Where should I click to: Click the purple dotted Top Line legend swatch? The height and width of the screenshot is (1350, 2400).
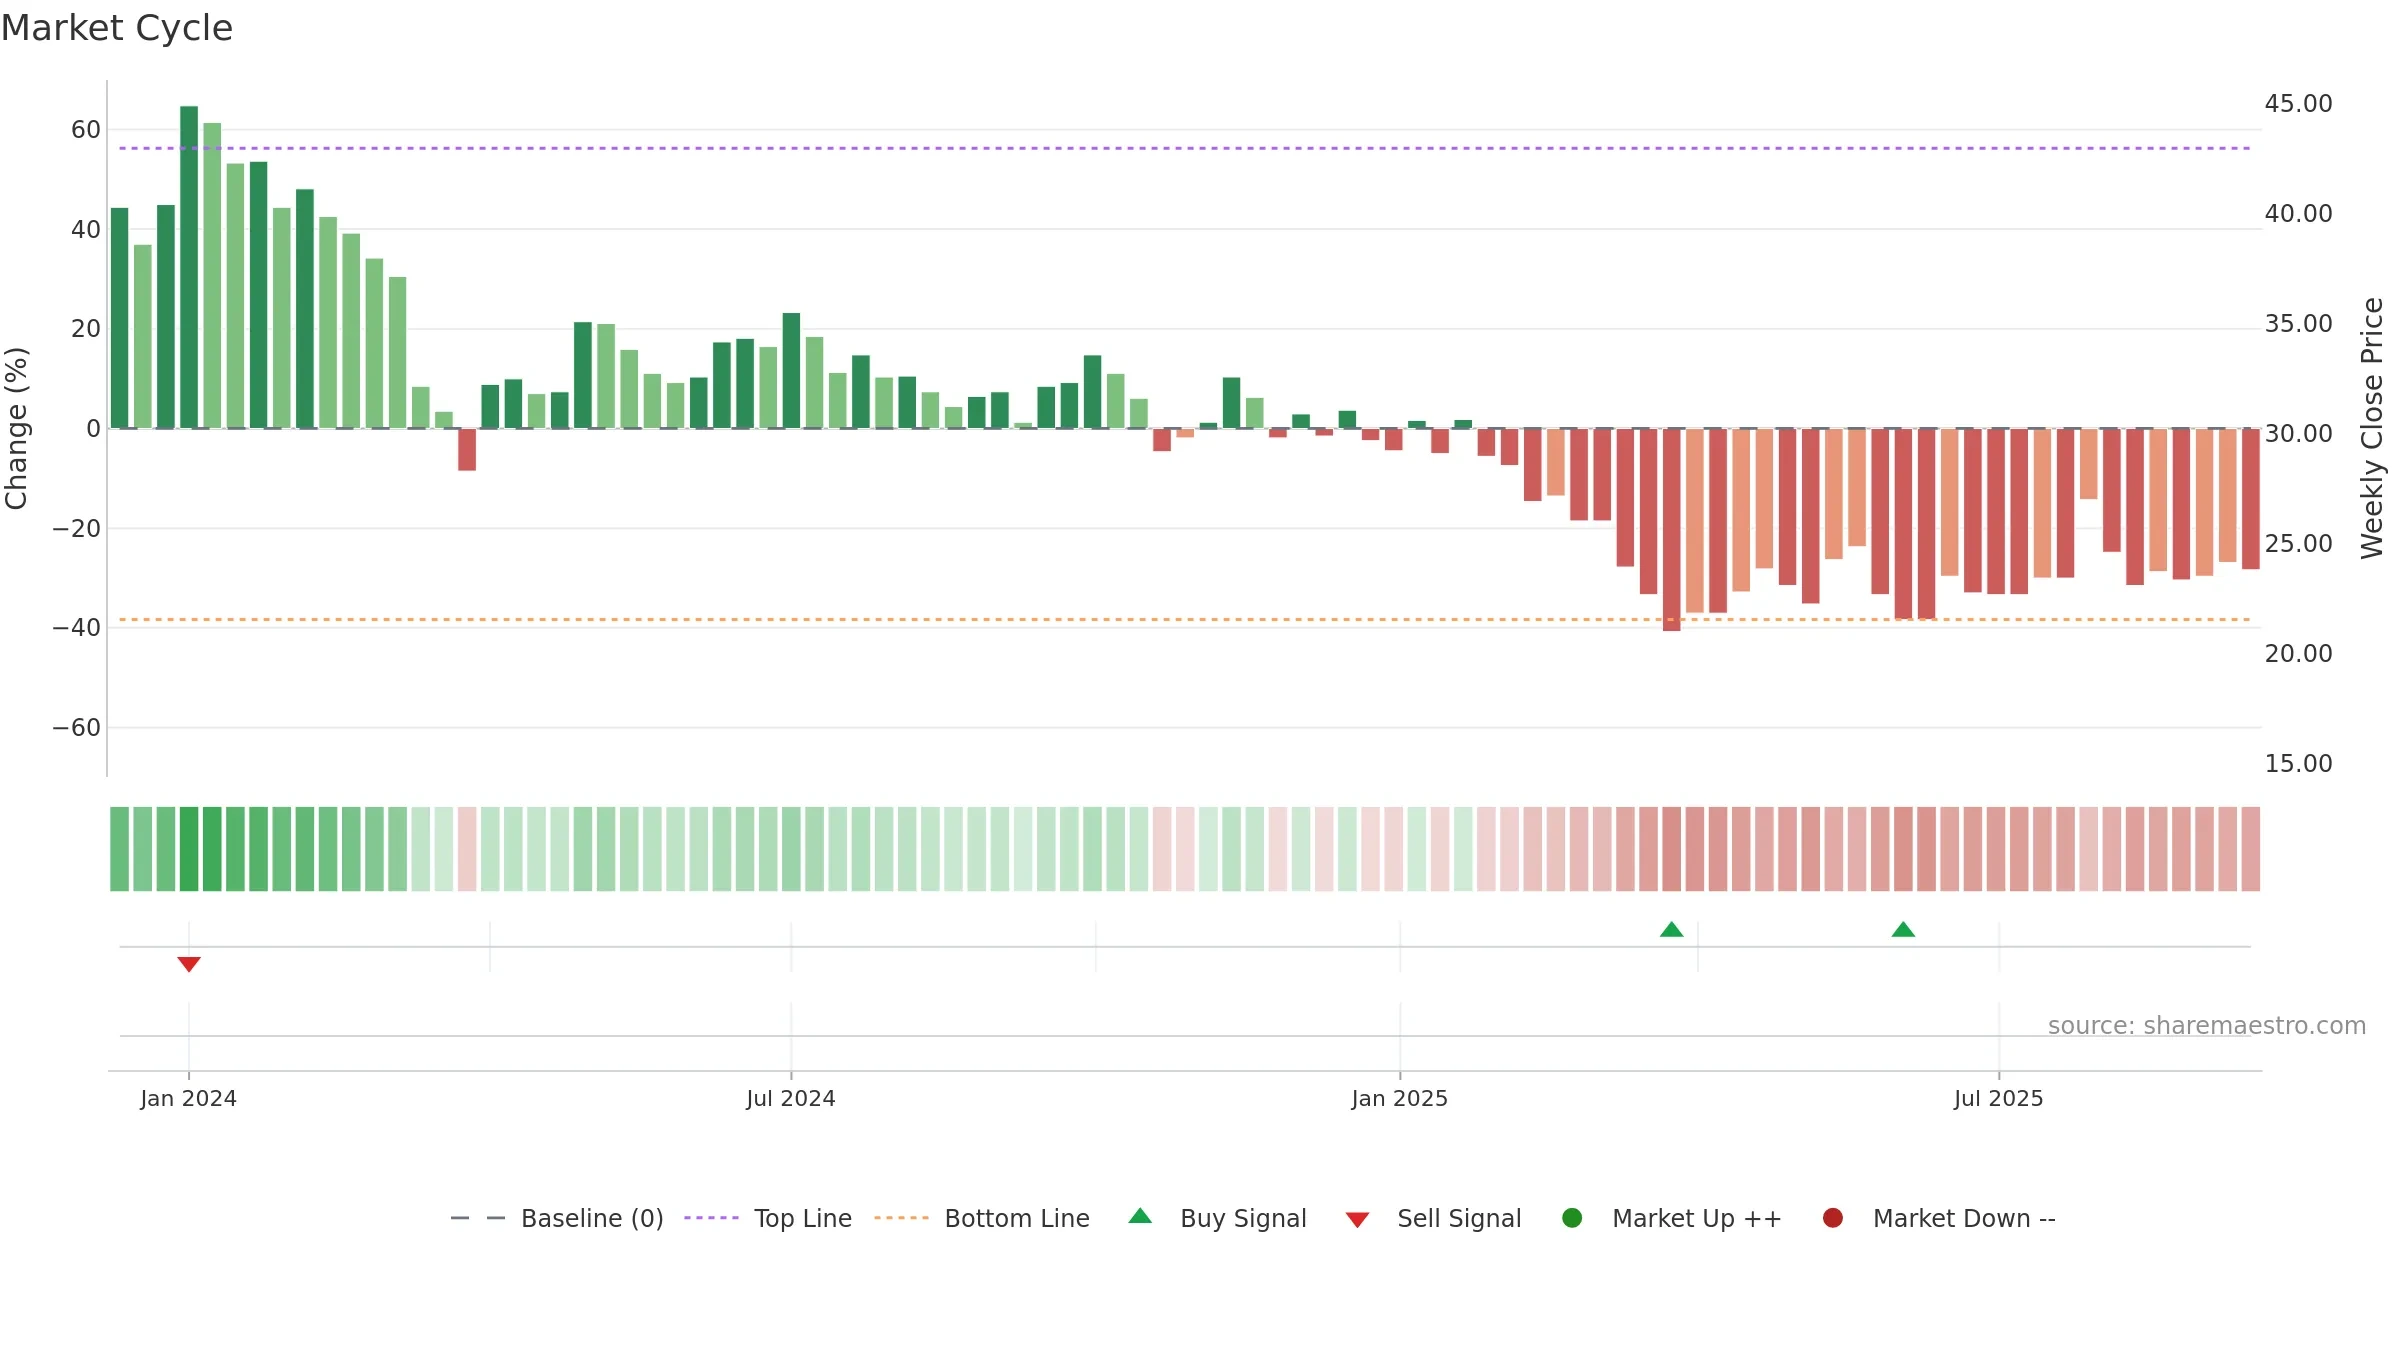[x=711, y=1218]
